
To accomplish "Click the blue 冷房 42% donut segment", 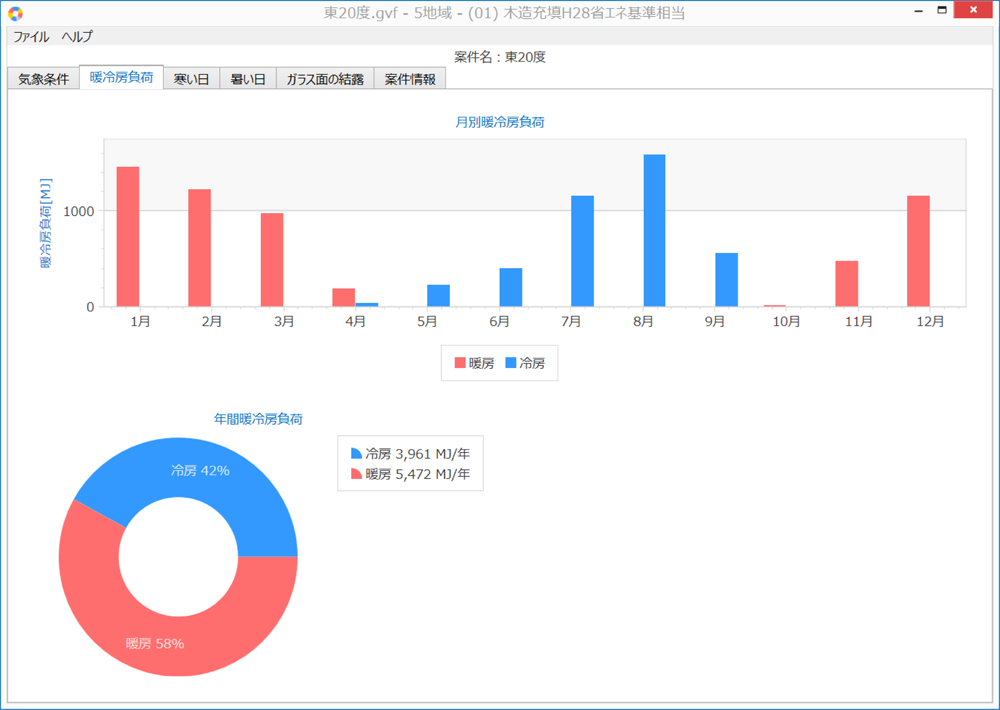I will 200,471.
